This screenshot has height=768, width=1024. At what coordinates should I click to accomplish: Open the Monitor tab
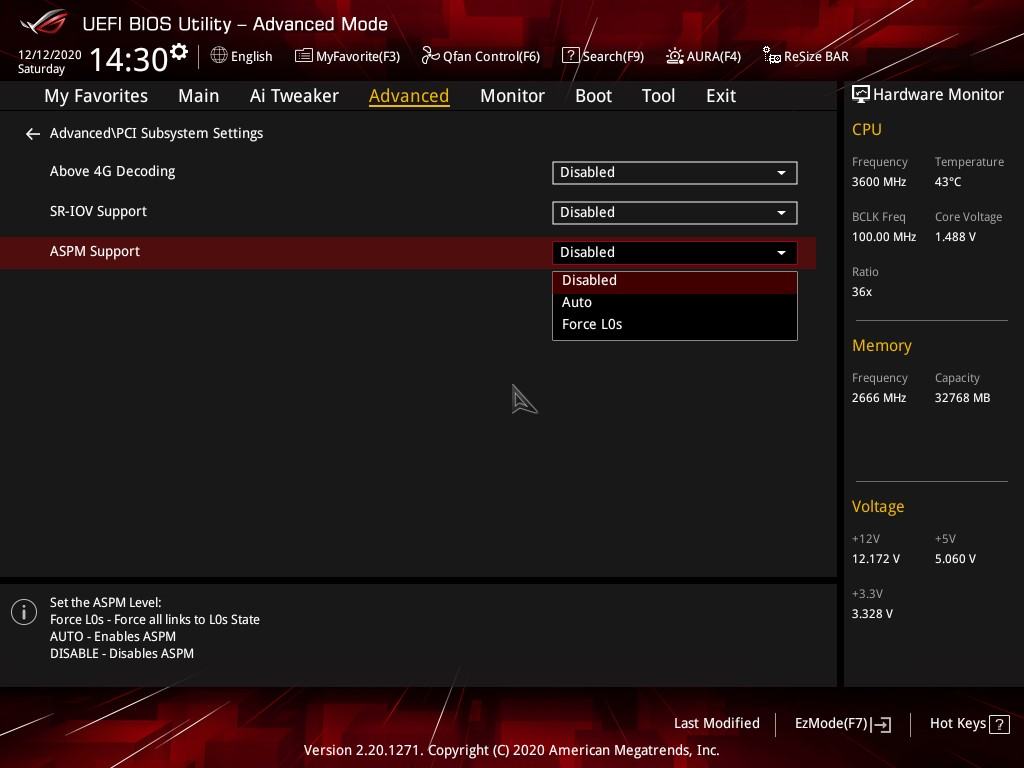tap(512, 96)
